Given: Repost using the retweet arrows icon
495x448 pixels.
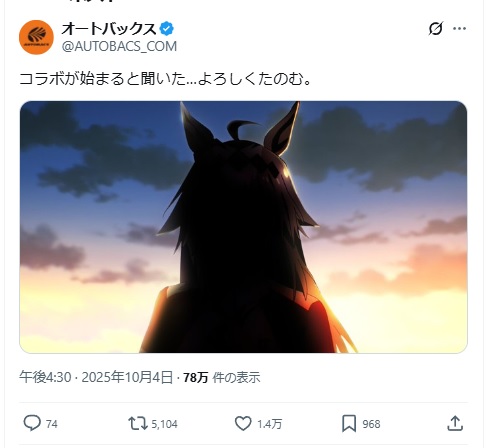Looking at the screenshot, I should pos(138,423).
